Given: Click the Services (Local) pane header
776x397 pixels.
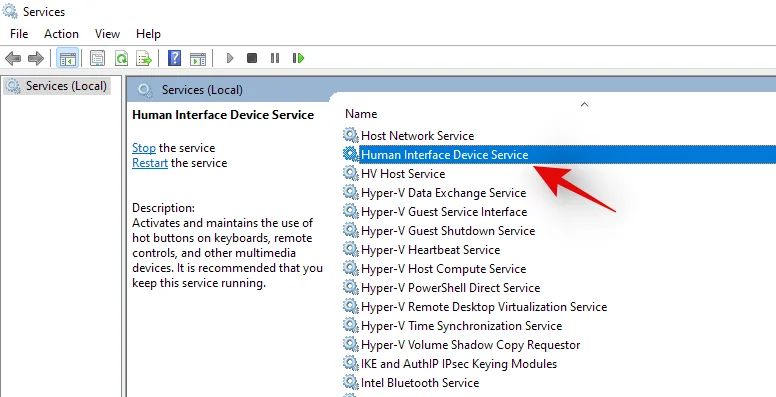Looking at the screenshot, I should (202, 90).
